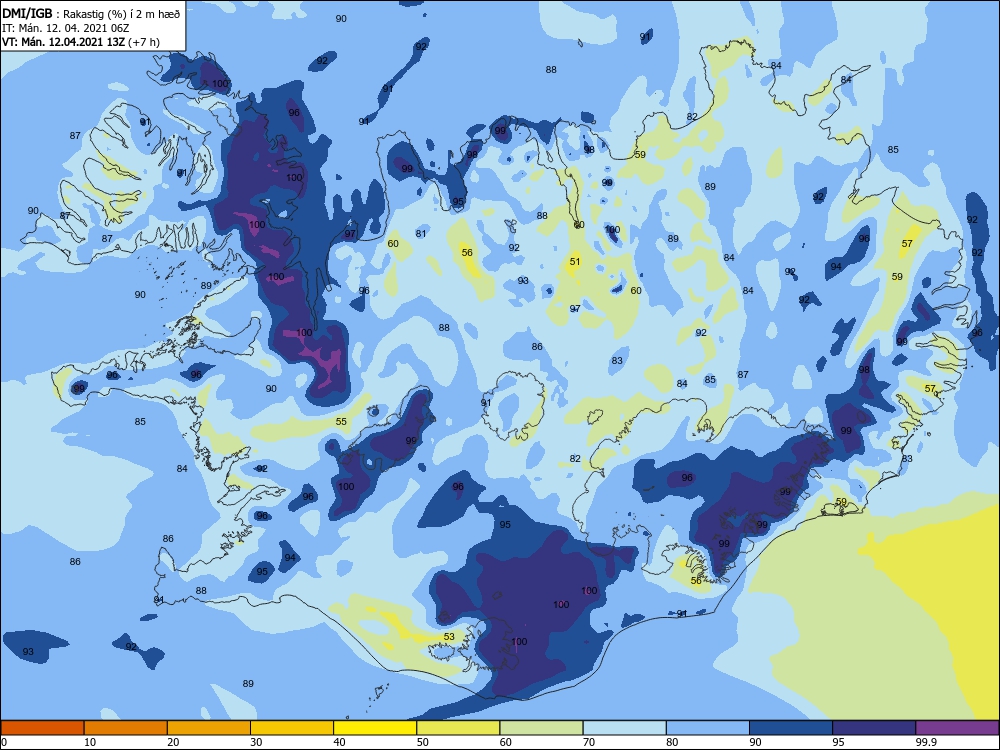Click the bright yellow 40–50 legend swatch
Viewport: 1000px width, 750px height.
[375, 728]
